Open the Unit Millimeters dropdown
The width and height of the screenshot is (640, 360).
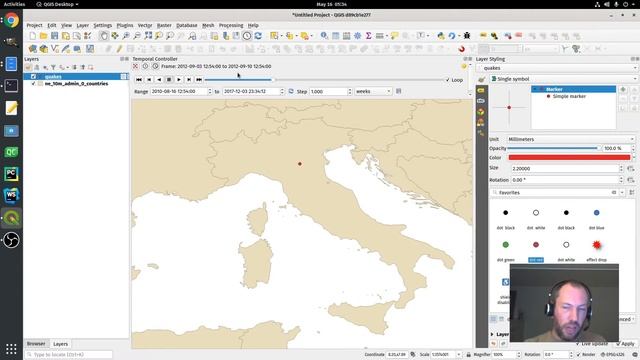[x=571, y=139]
